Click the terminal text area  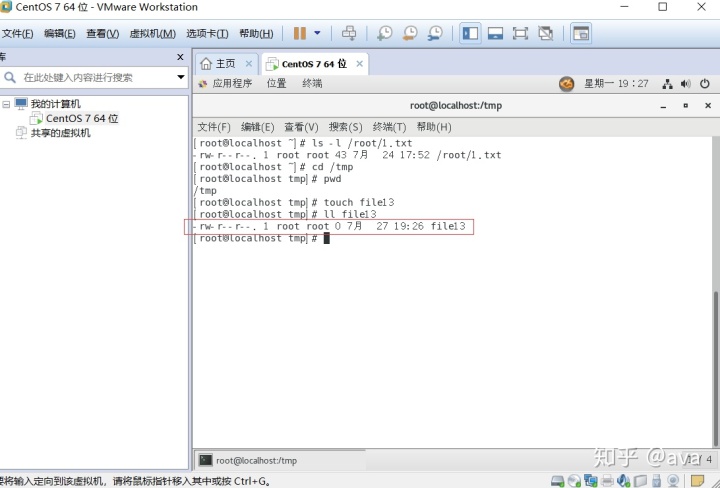coord(452,292)
